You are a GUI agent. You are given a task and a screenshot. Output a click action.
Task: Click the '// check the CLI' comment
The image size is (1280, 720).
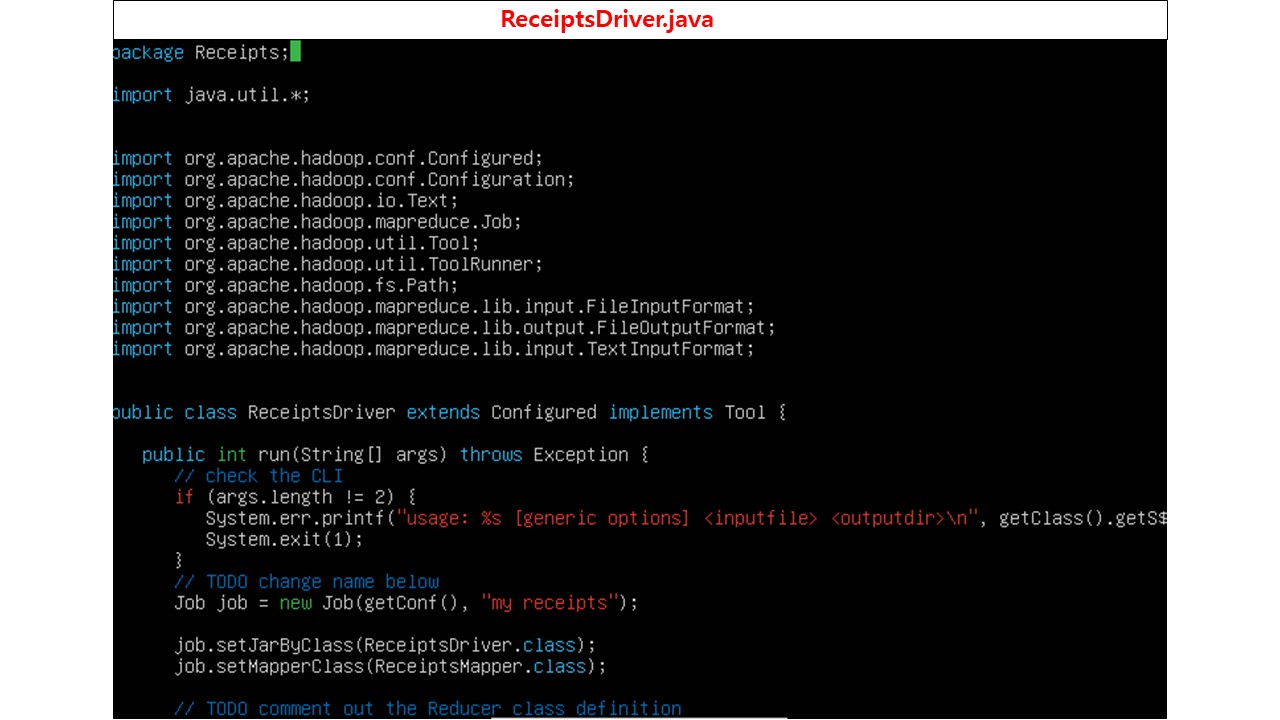pos(258,476)
